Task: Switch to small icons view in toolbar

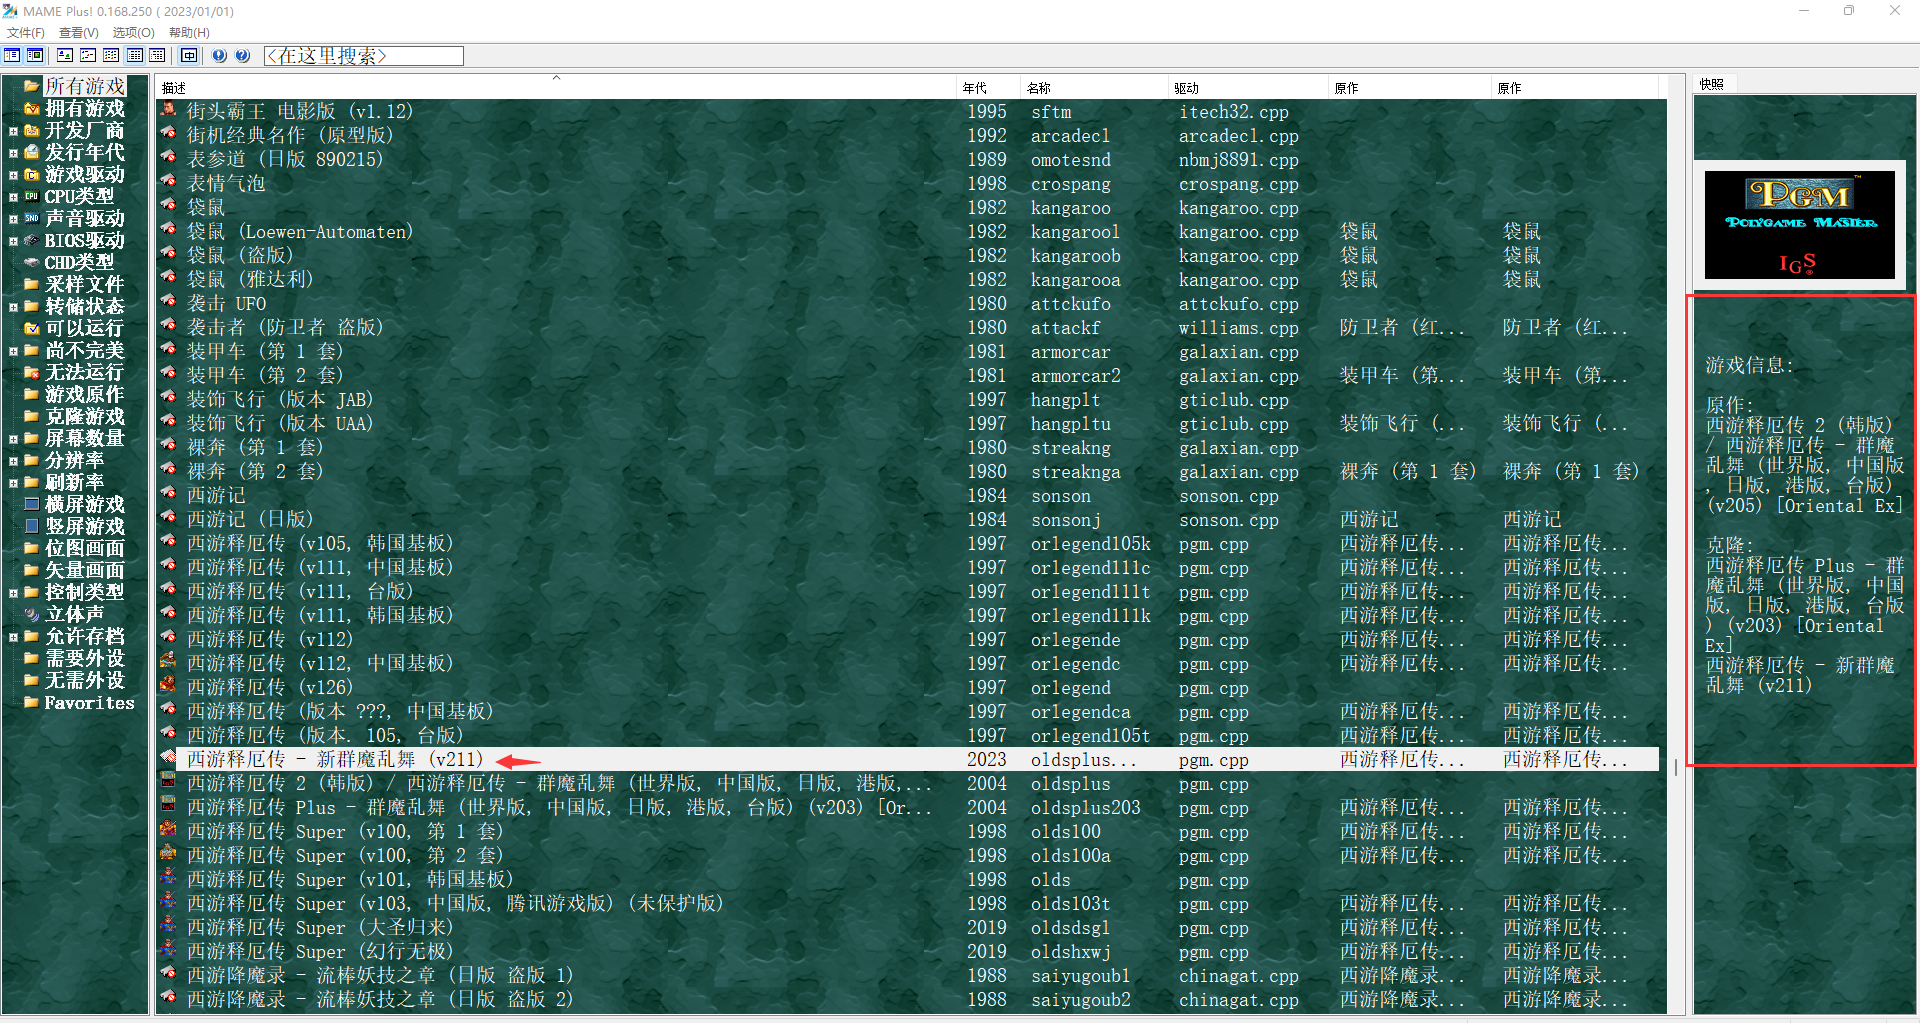Action: point(88,56)
